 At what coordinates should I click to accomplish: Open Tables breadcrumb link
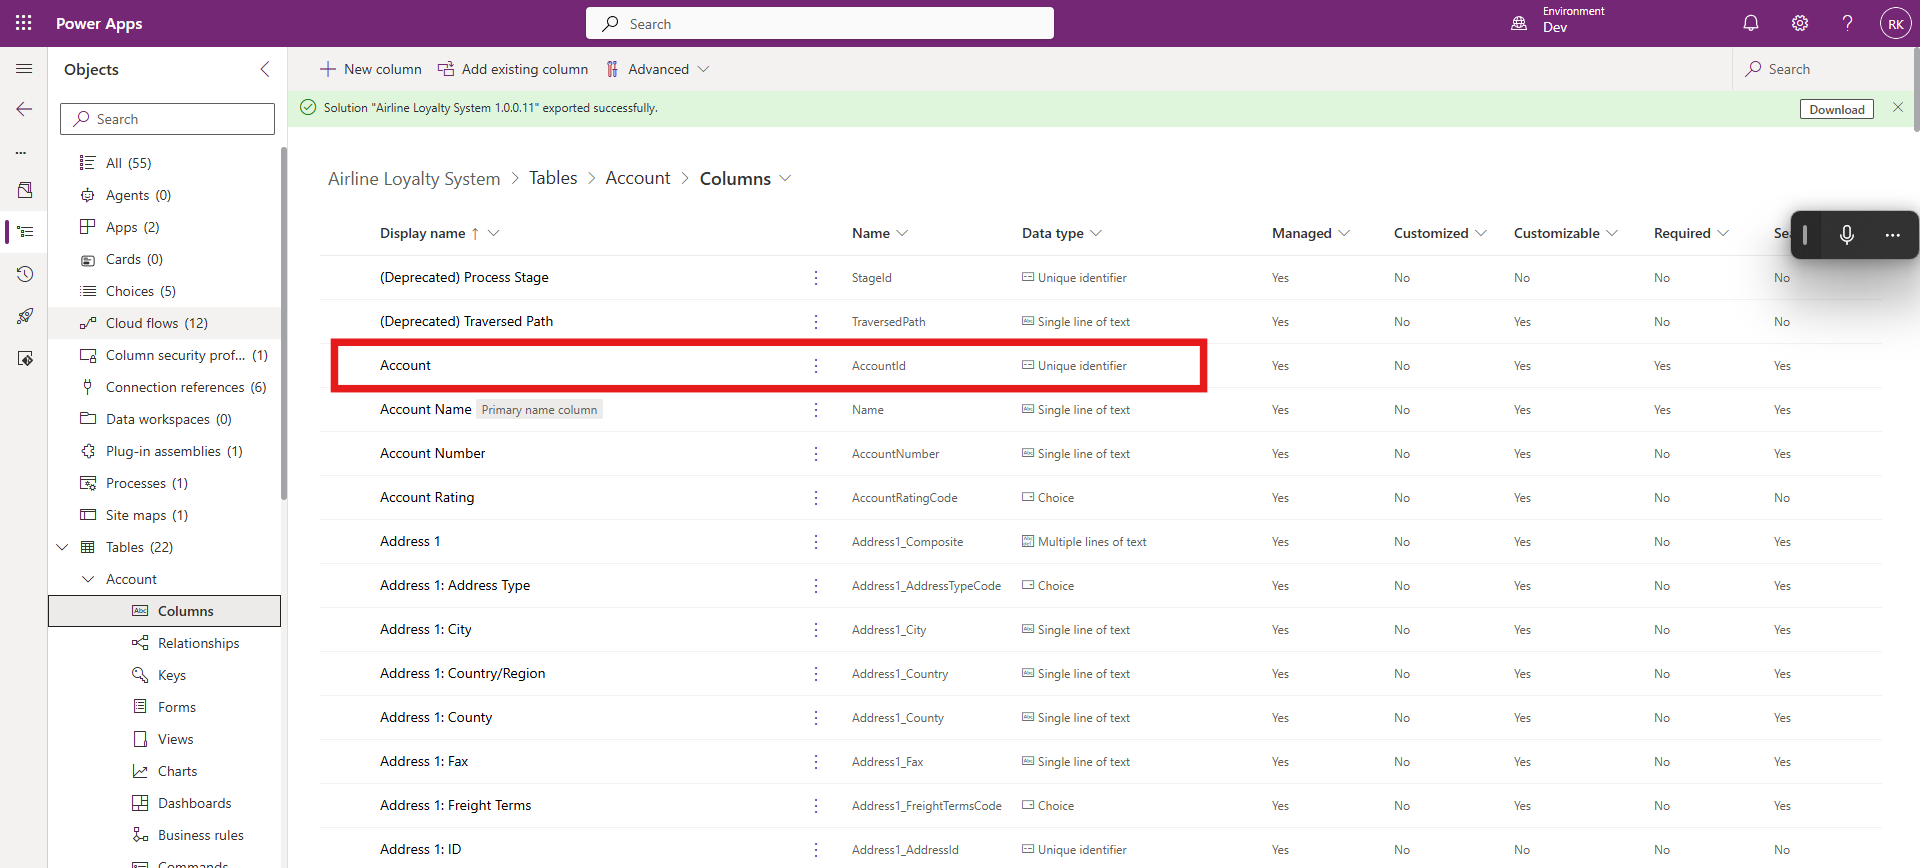coord(553,178)
